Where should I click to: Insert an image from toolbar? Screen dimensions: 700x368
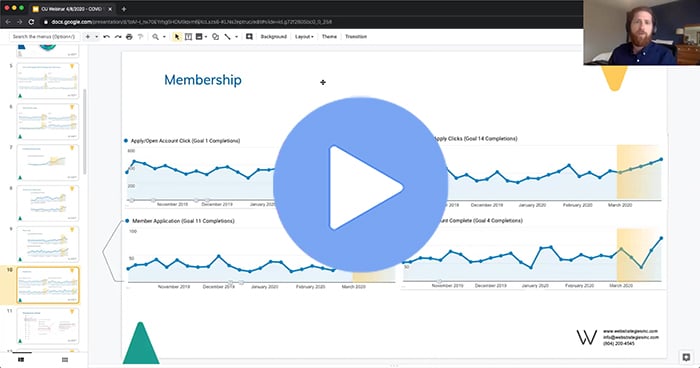[x=199, y=37]
